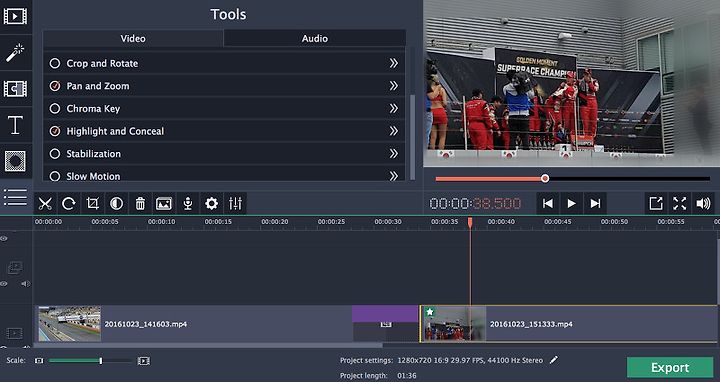Skip to previous frame

click(x=547, y=203)
